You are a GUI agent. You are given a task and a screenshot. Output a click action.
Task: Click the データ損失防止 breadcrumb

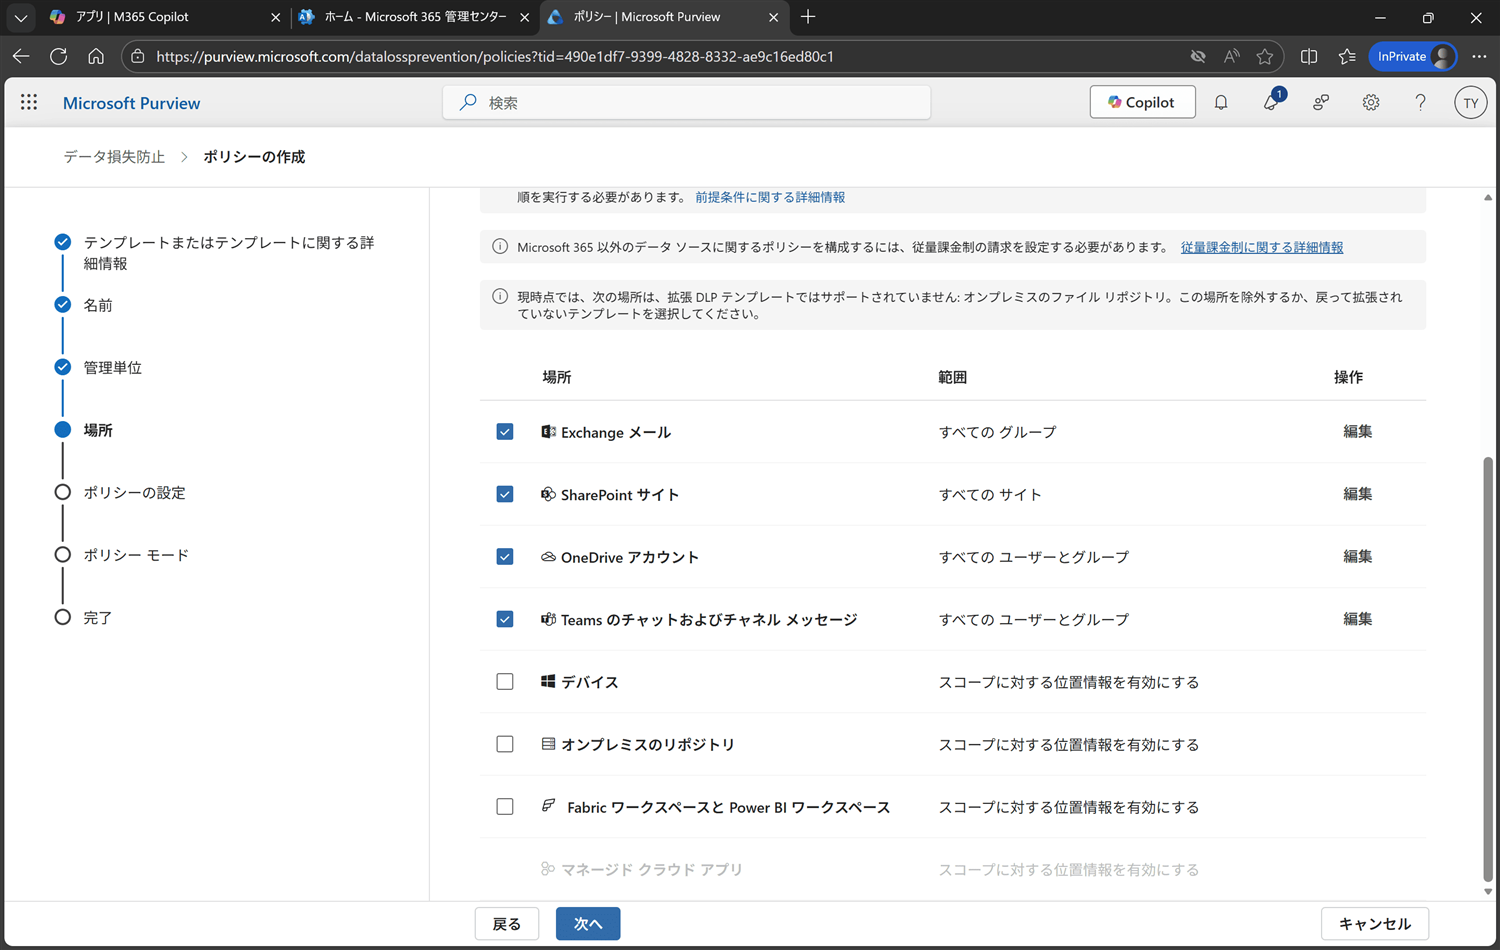(x=114, y=157)
